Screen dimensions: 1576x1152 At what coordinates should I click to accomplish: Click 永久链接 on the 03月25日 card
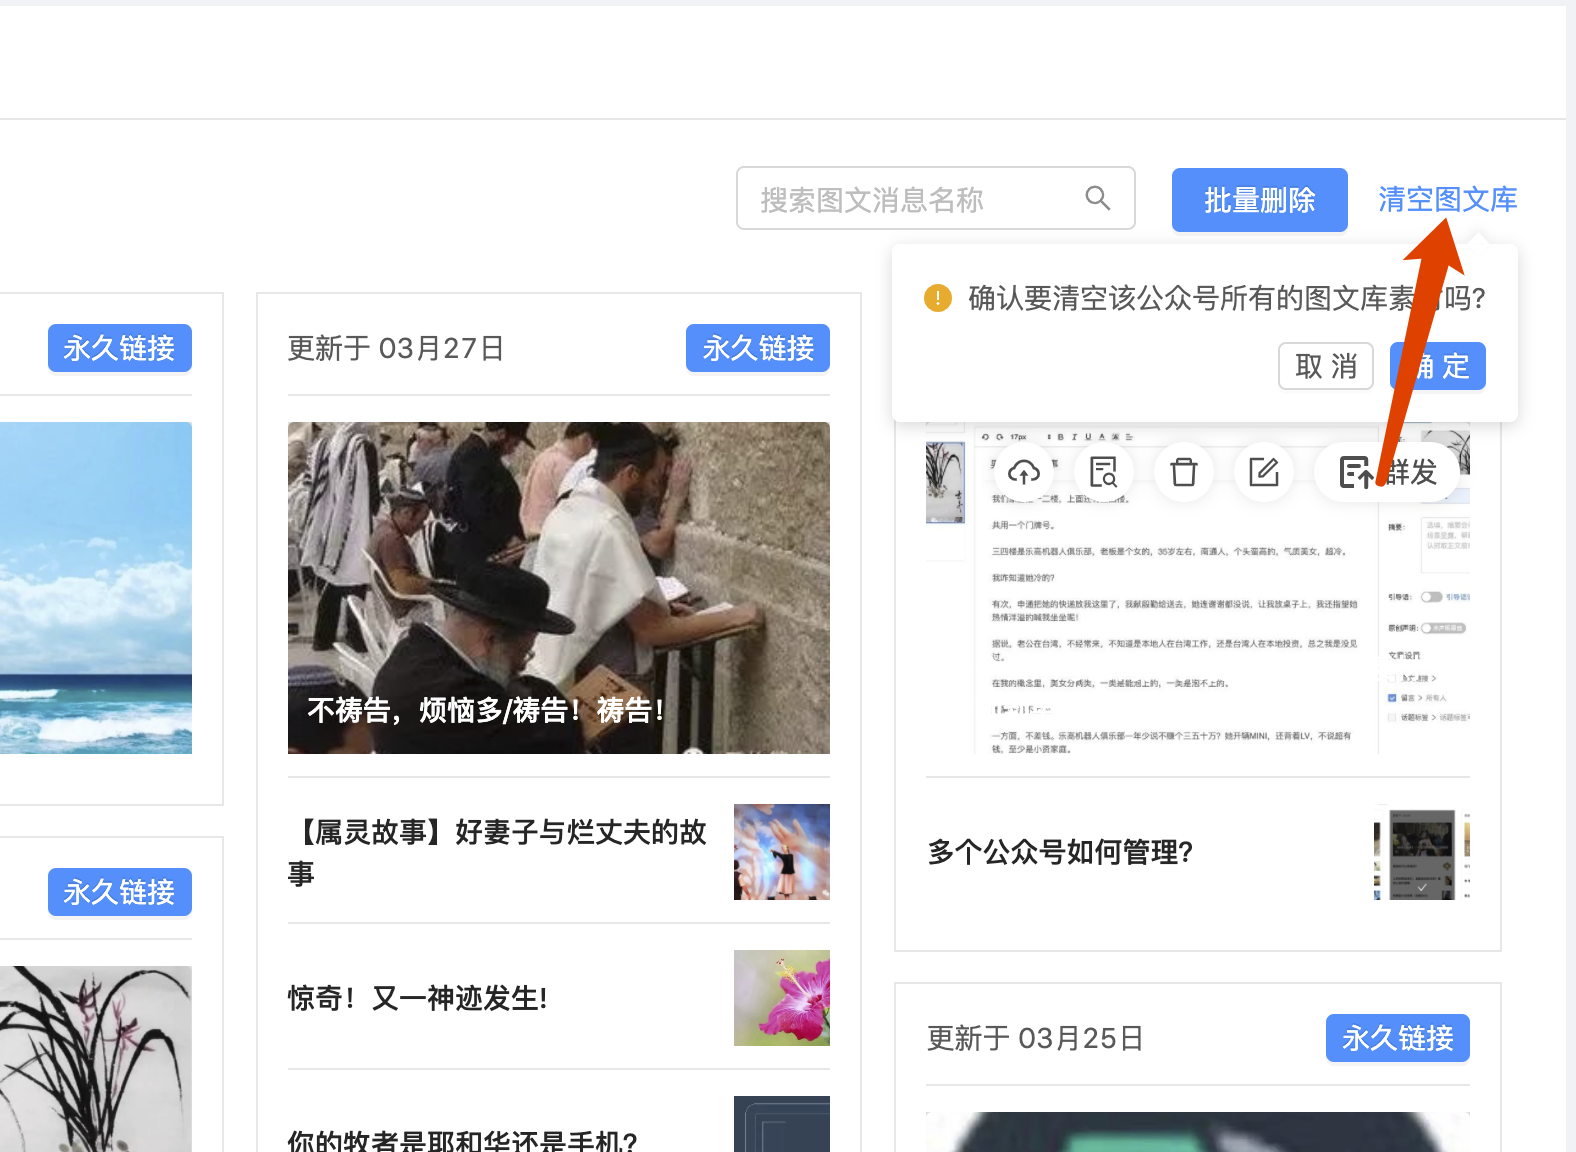coord(1398,1038)
